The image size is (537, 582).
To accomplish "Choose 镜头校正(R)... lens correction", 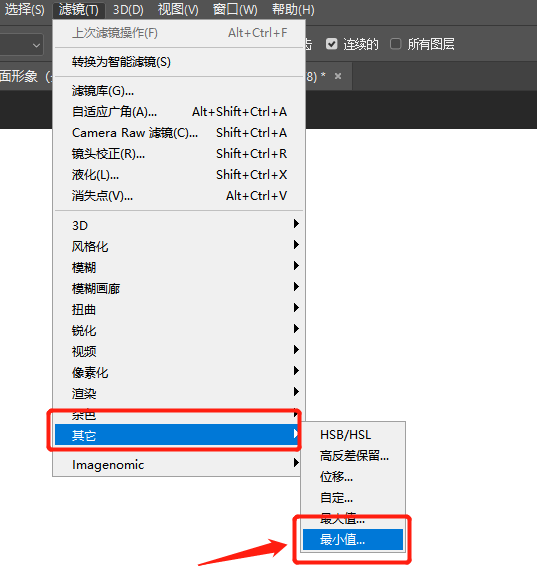I will click(x=179, y=154).
